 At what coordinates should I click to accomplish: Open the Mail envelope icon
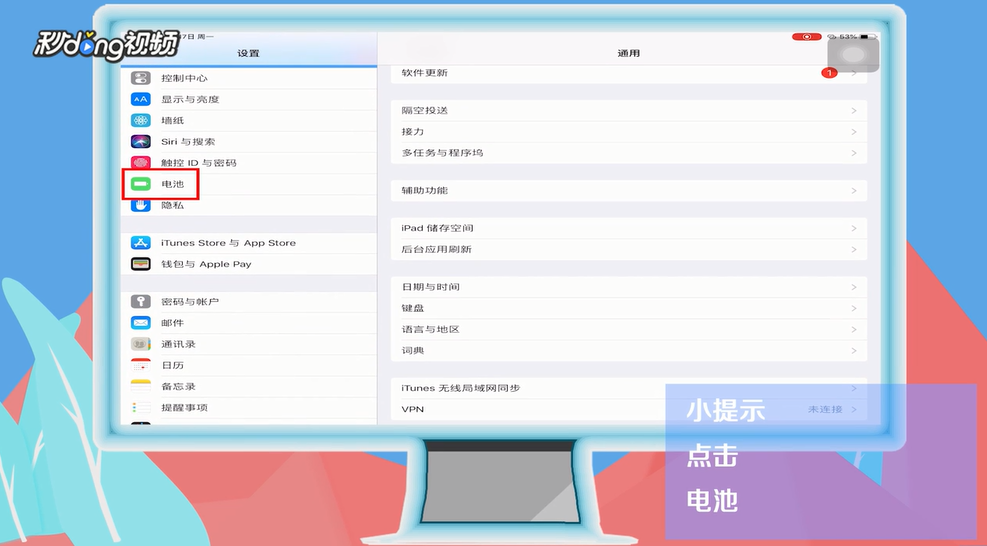click(140, 323)
